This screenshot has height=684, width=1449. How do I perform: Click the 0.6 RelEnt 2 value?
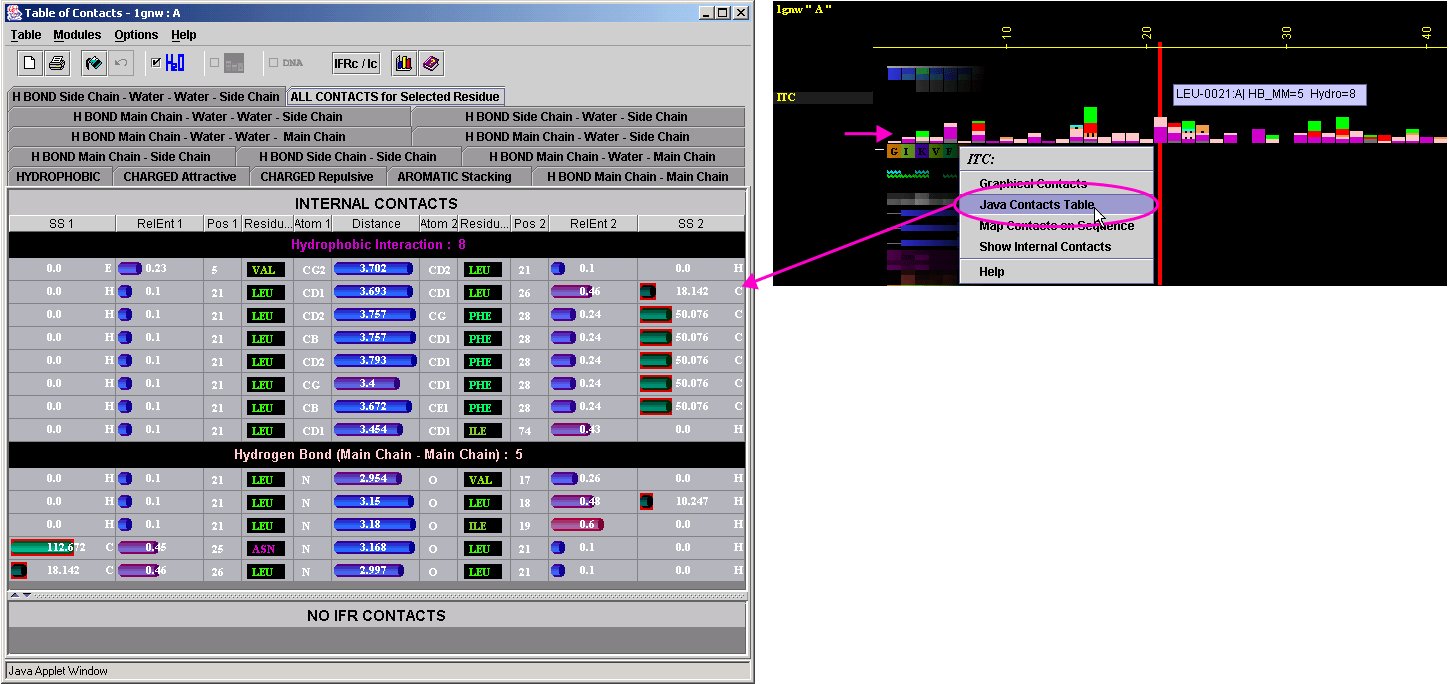[588, 525]
